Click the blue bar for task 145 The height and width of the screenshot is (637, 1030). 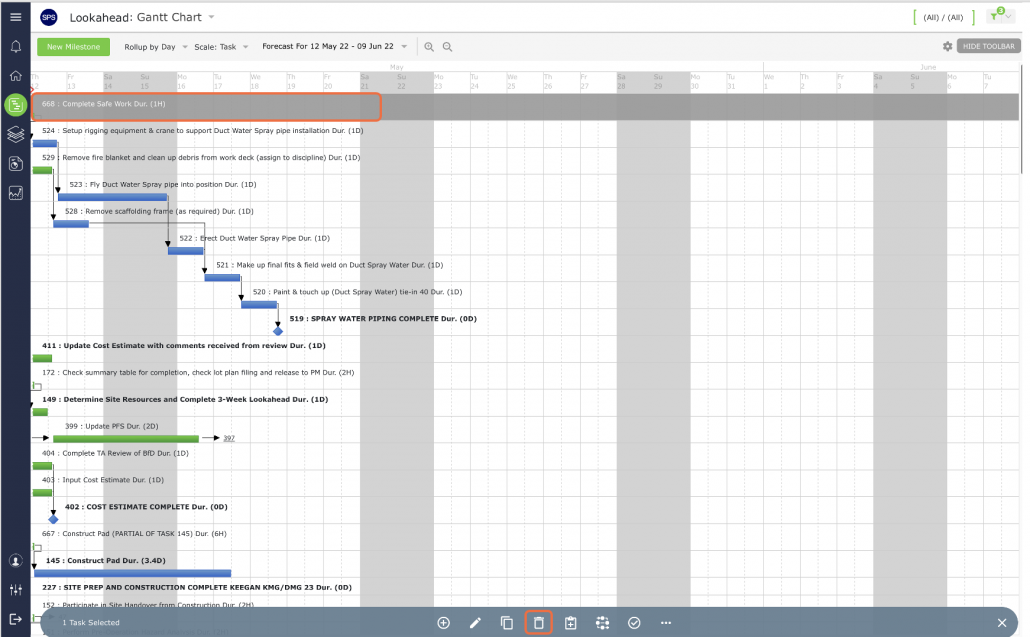133,573
